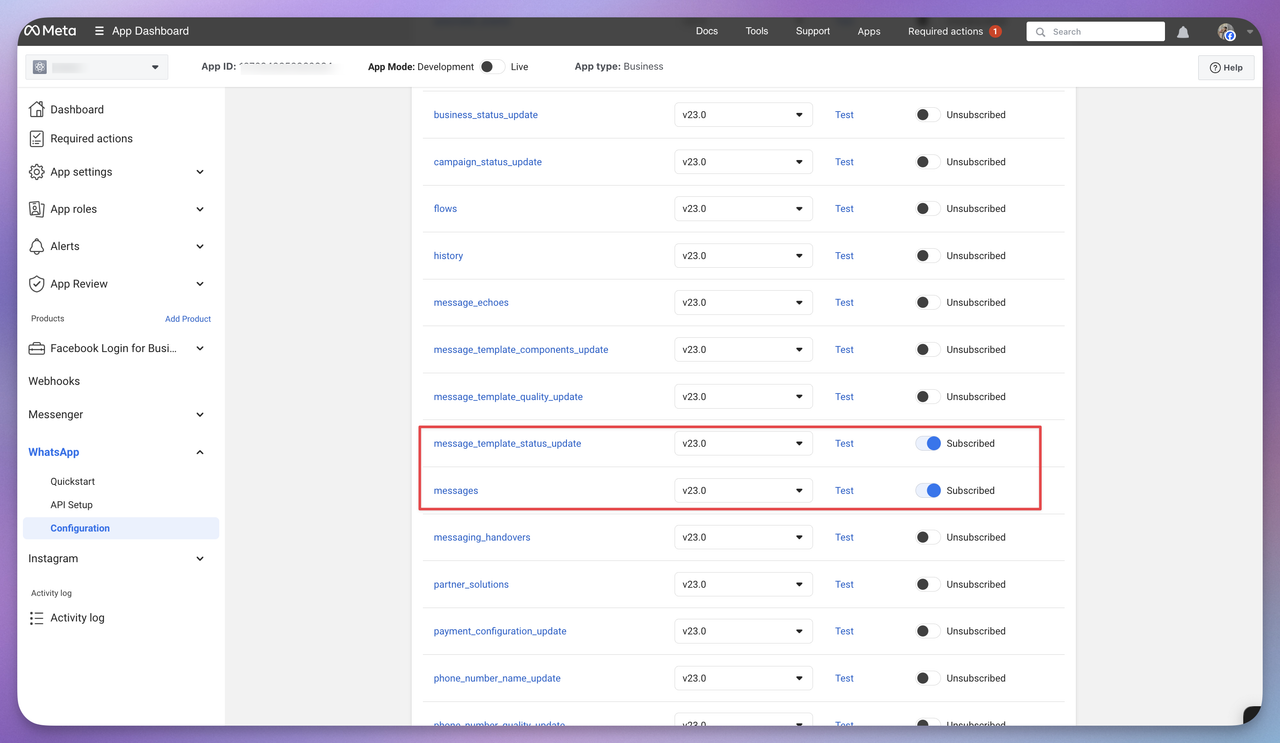Subscribe to campaign_status_update field
Image resolution: width=1280 pixels, height=743 pixels.
pyautogui.click(x=927, y=162)
